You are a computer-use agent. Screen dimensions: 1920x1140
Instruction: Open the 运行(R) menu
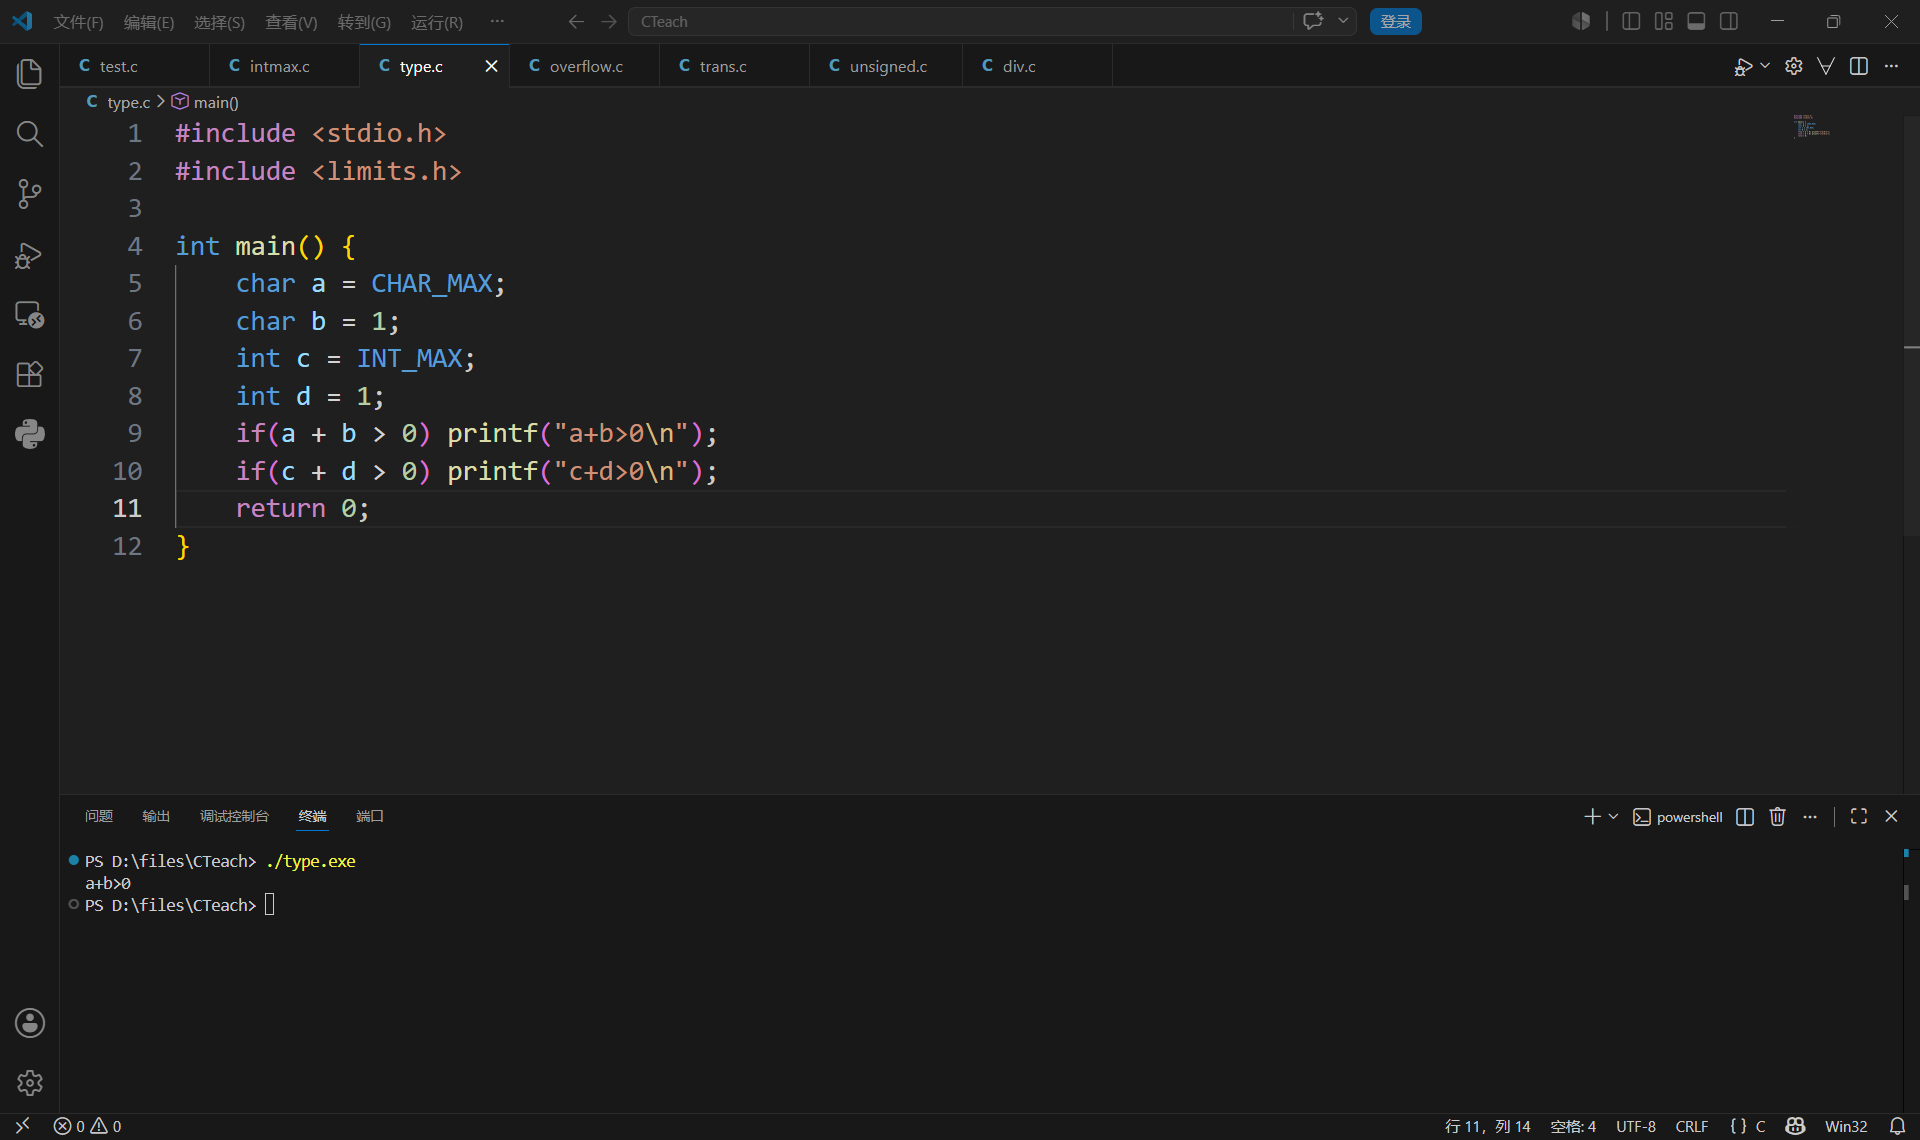[437, 22]
